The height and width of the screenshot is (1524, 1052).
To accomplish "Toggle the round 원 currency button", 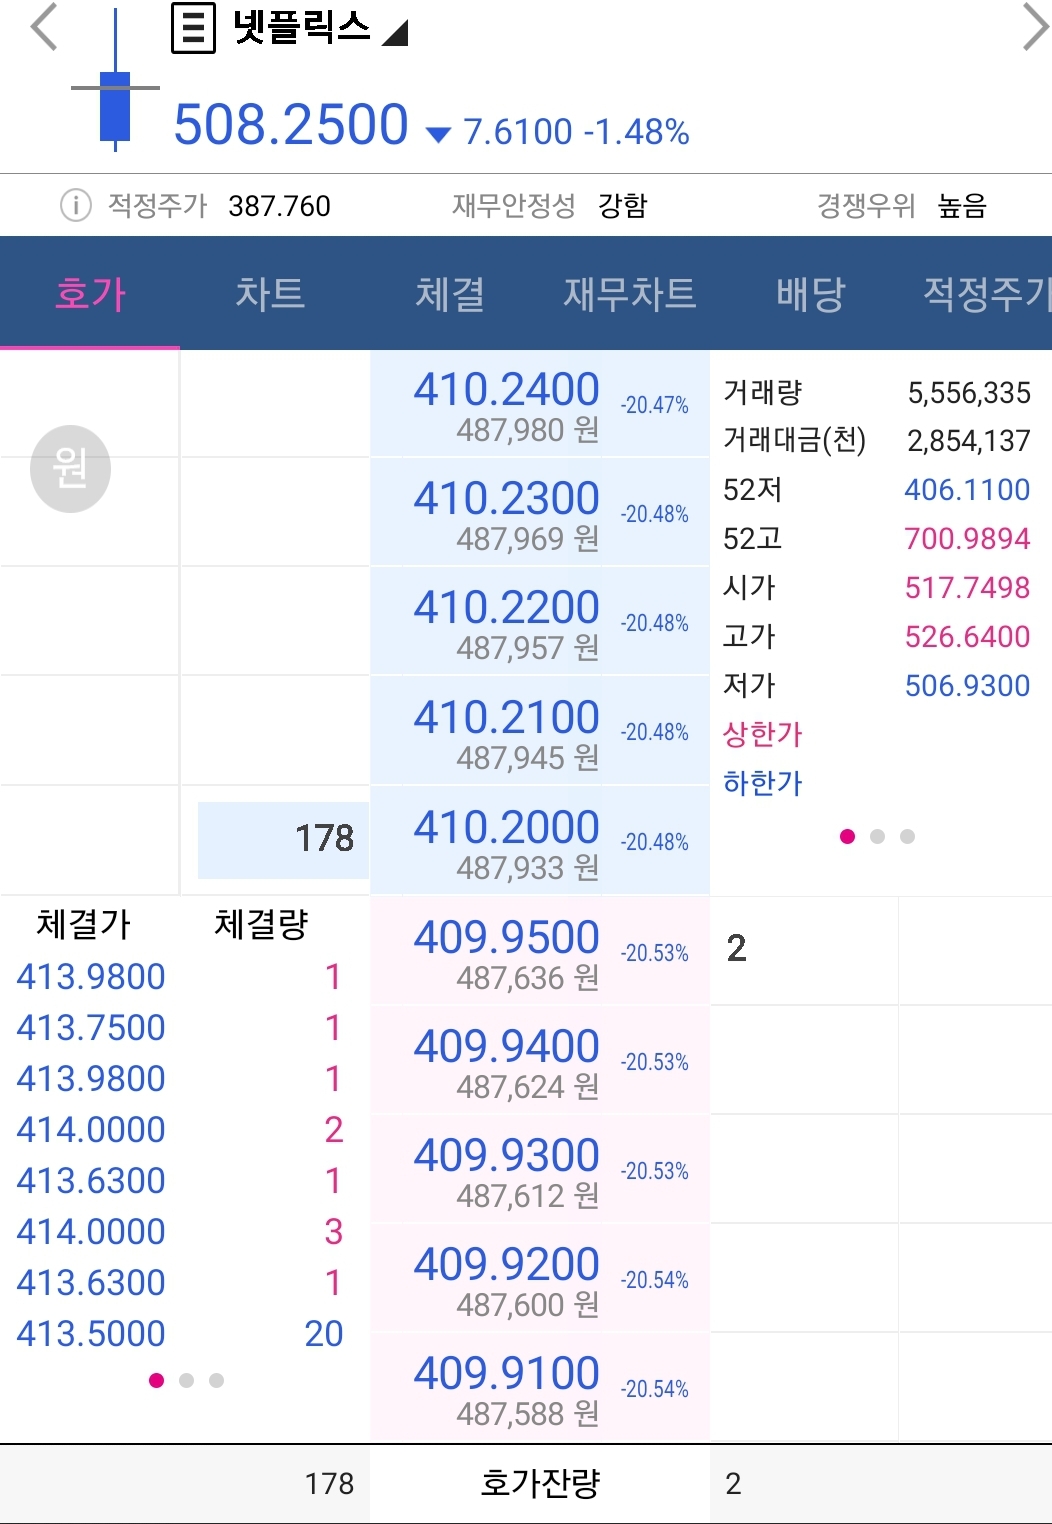I will click(70, 468).
